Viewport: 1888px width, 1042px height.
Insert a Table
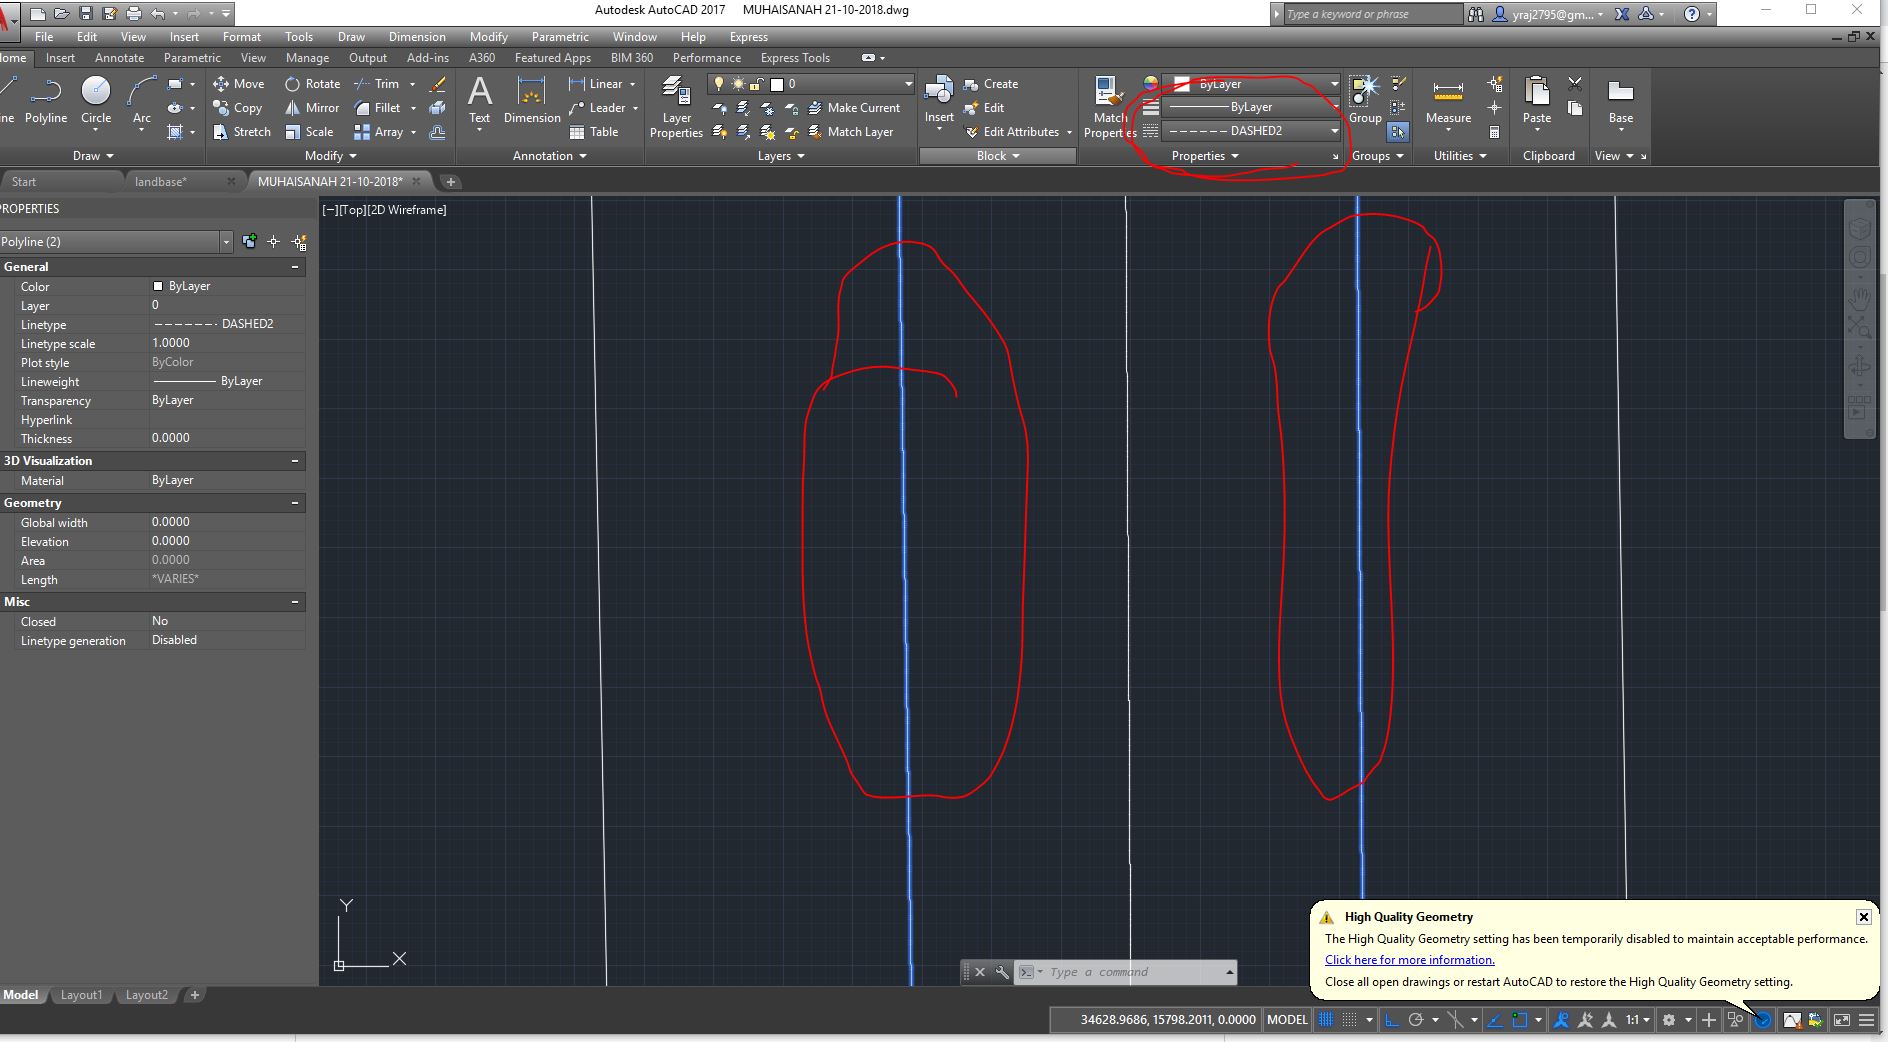point(594,132)
